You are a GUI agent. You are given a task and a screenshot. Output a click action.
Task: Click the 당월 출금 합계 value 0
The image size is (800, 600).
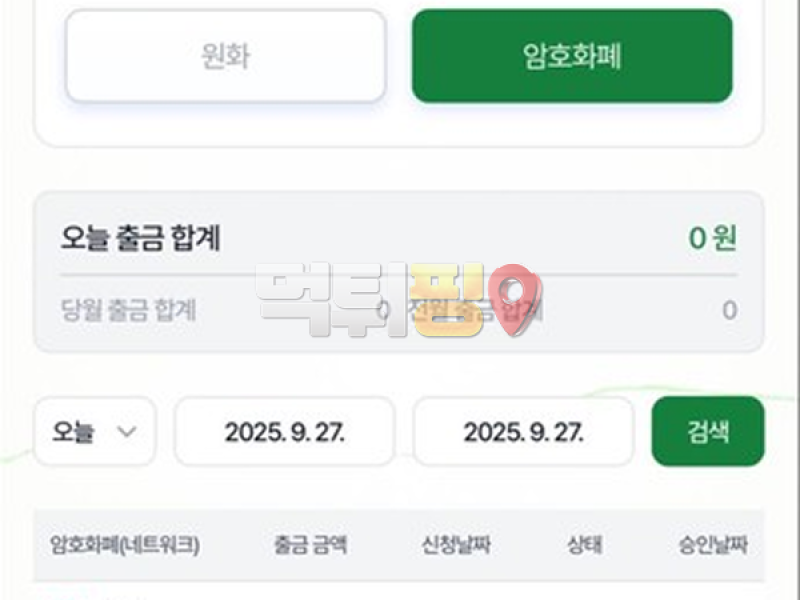click(383, 310)
